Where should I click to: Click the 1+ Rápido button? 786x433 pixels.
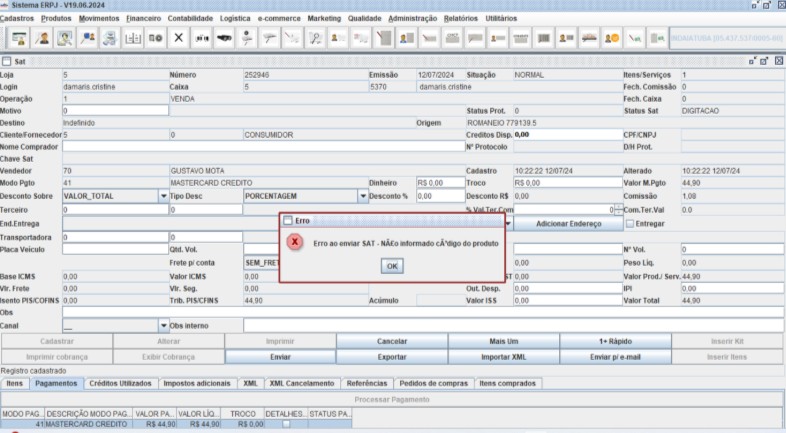(x=616, y=341)
